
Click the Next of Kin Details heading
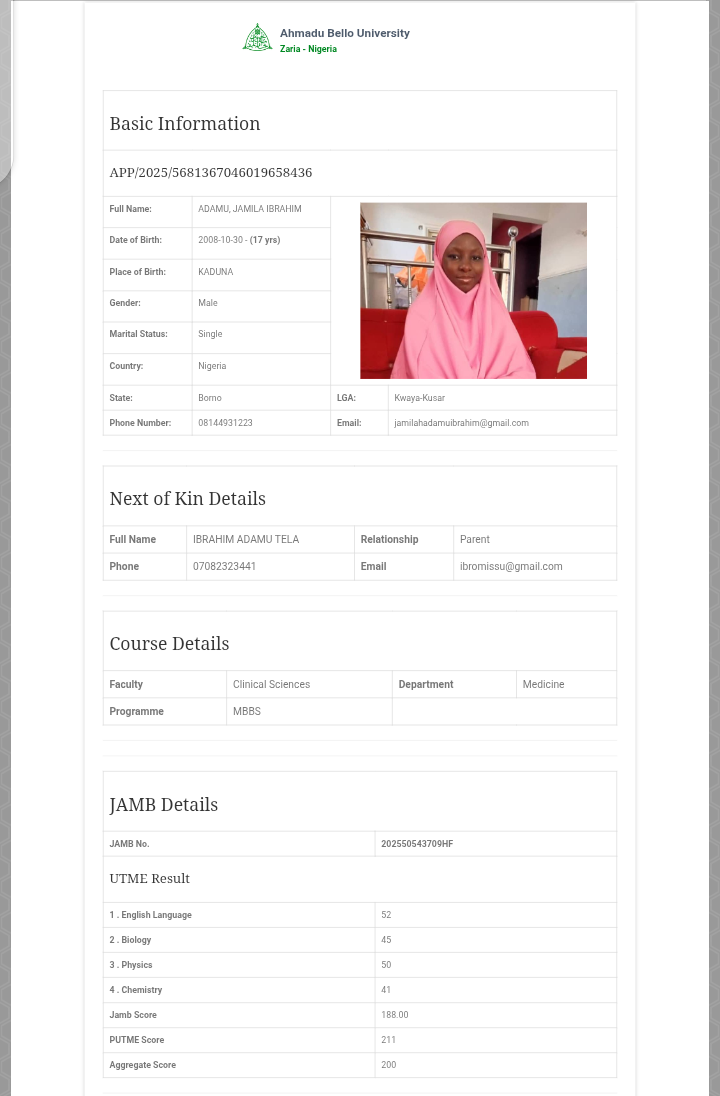[x=187, y=499]
